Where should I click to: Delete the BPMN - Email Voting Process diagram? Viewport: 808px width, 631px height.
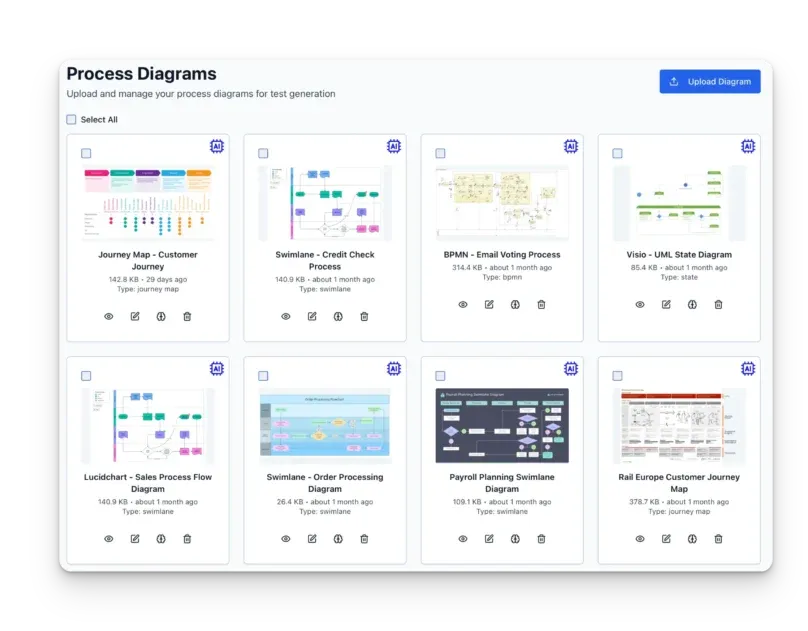pyautogui.click(x=542, y=304)
